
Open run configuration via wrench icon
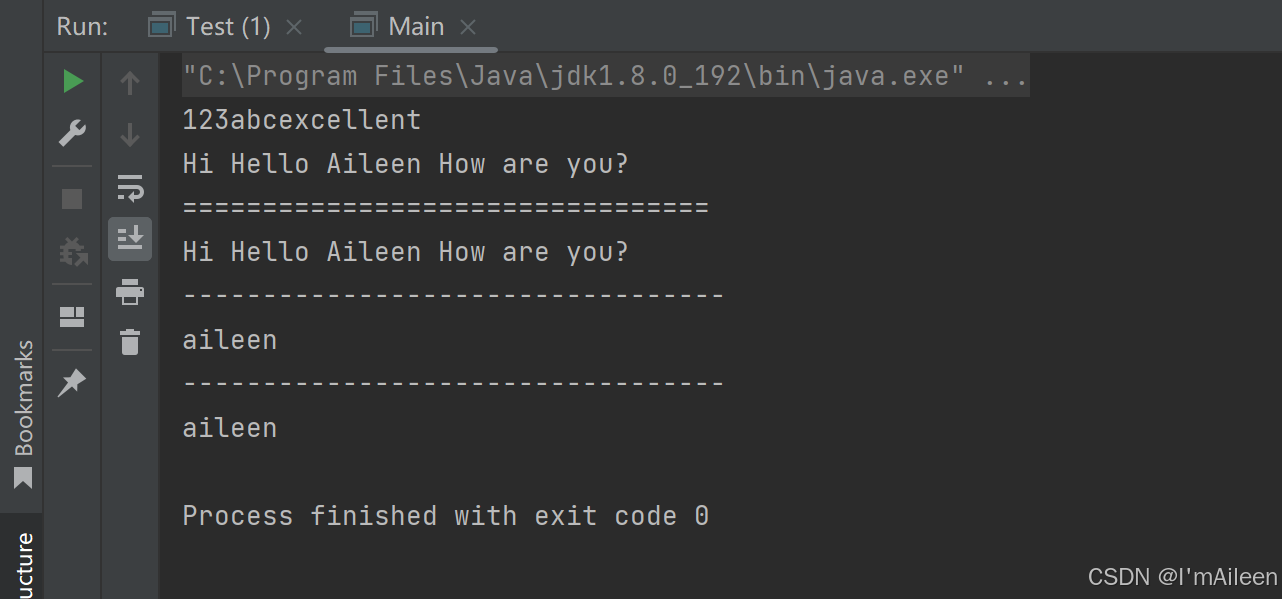pos(73,132)
